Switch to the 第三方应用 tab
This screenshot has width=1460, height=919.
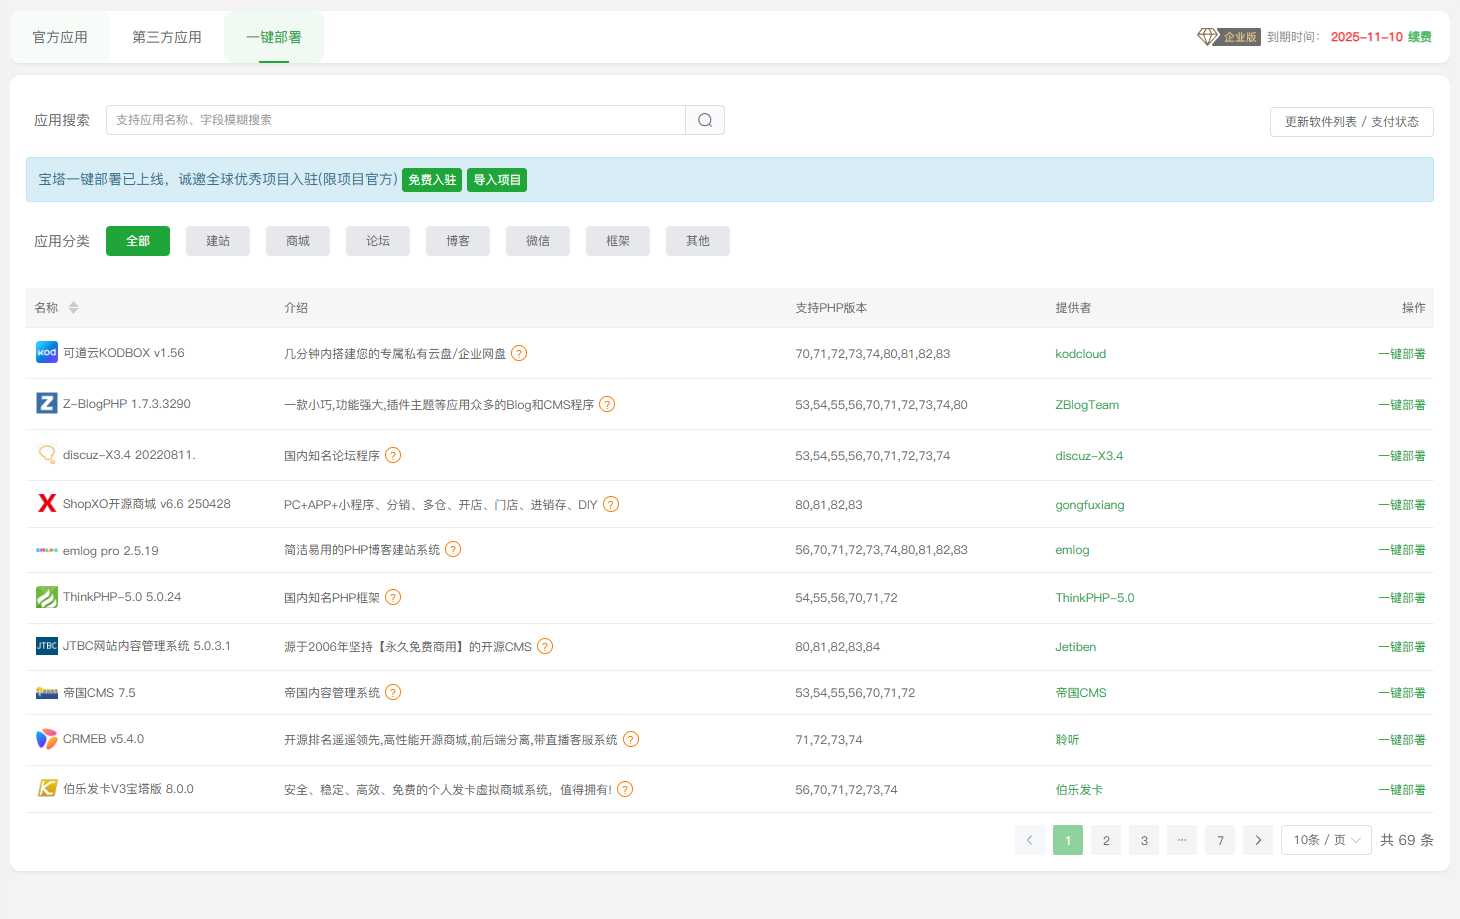point(167,37)
